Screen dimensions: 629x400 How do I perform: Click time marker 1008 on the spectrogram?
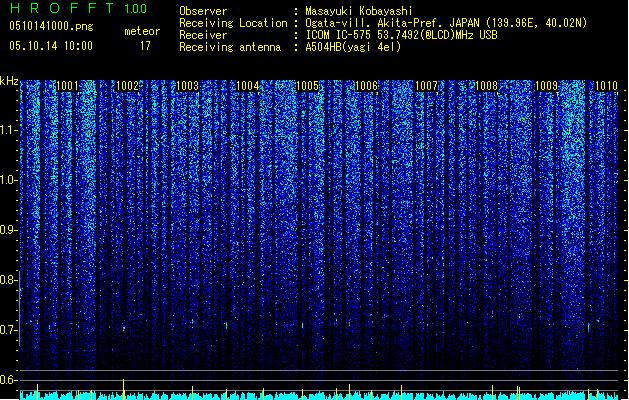pyautogui.click(x=486, y=86)
